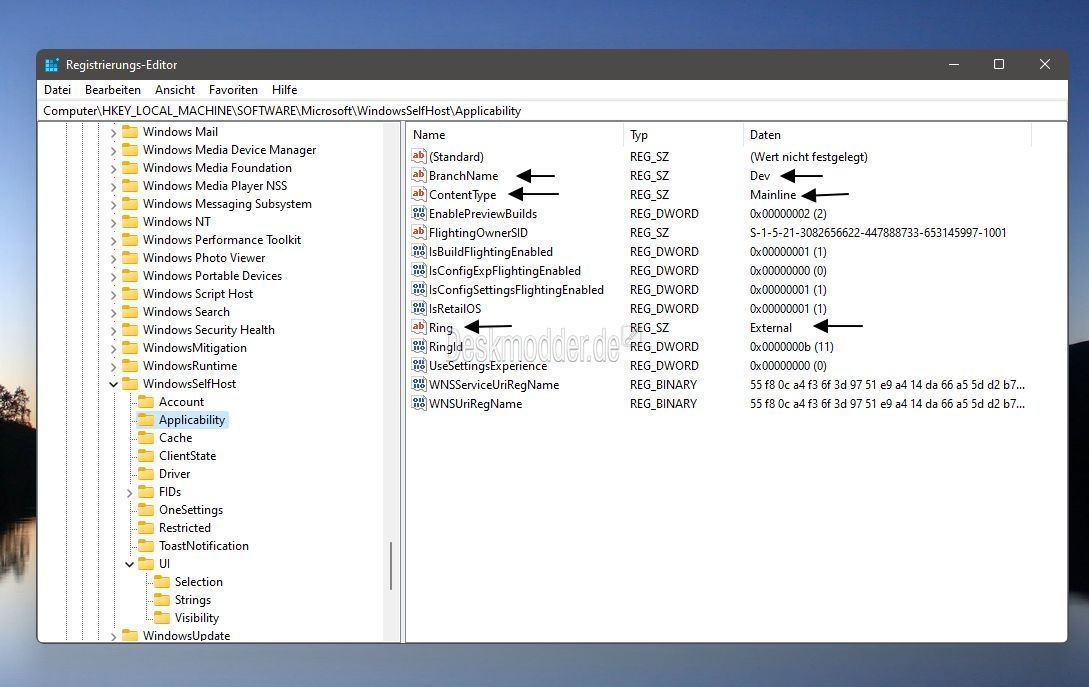Expand the Windows Search tree node
Viewport: 1089px width, 687px height.
click(113, 313)
